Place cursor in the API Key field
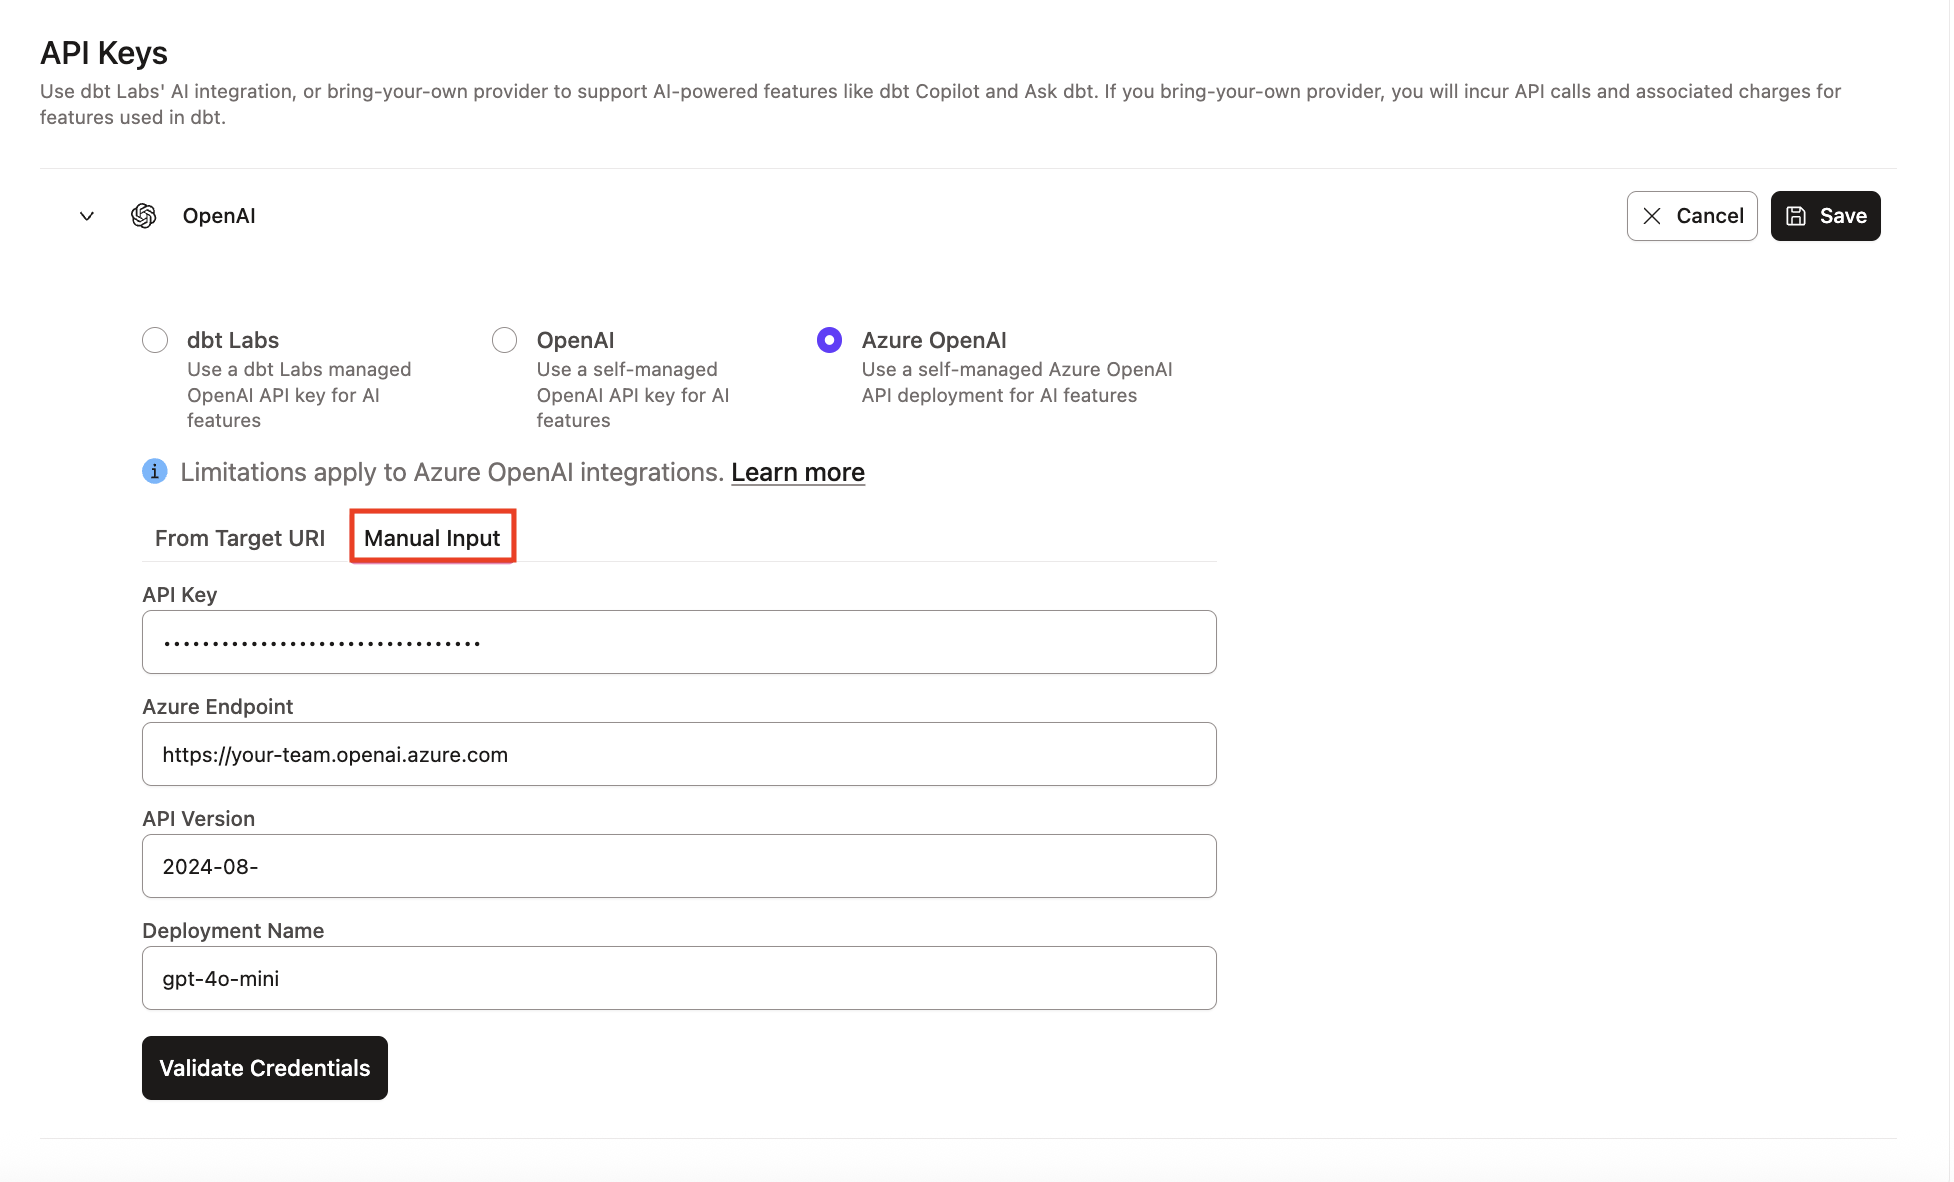Image resolution: width=1954 pixels, height=1182 pixels. point(679,641)
